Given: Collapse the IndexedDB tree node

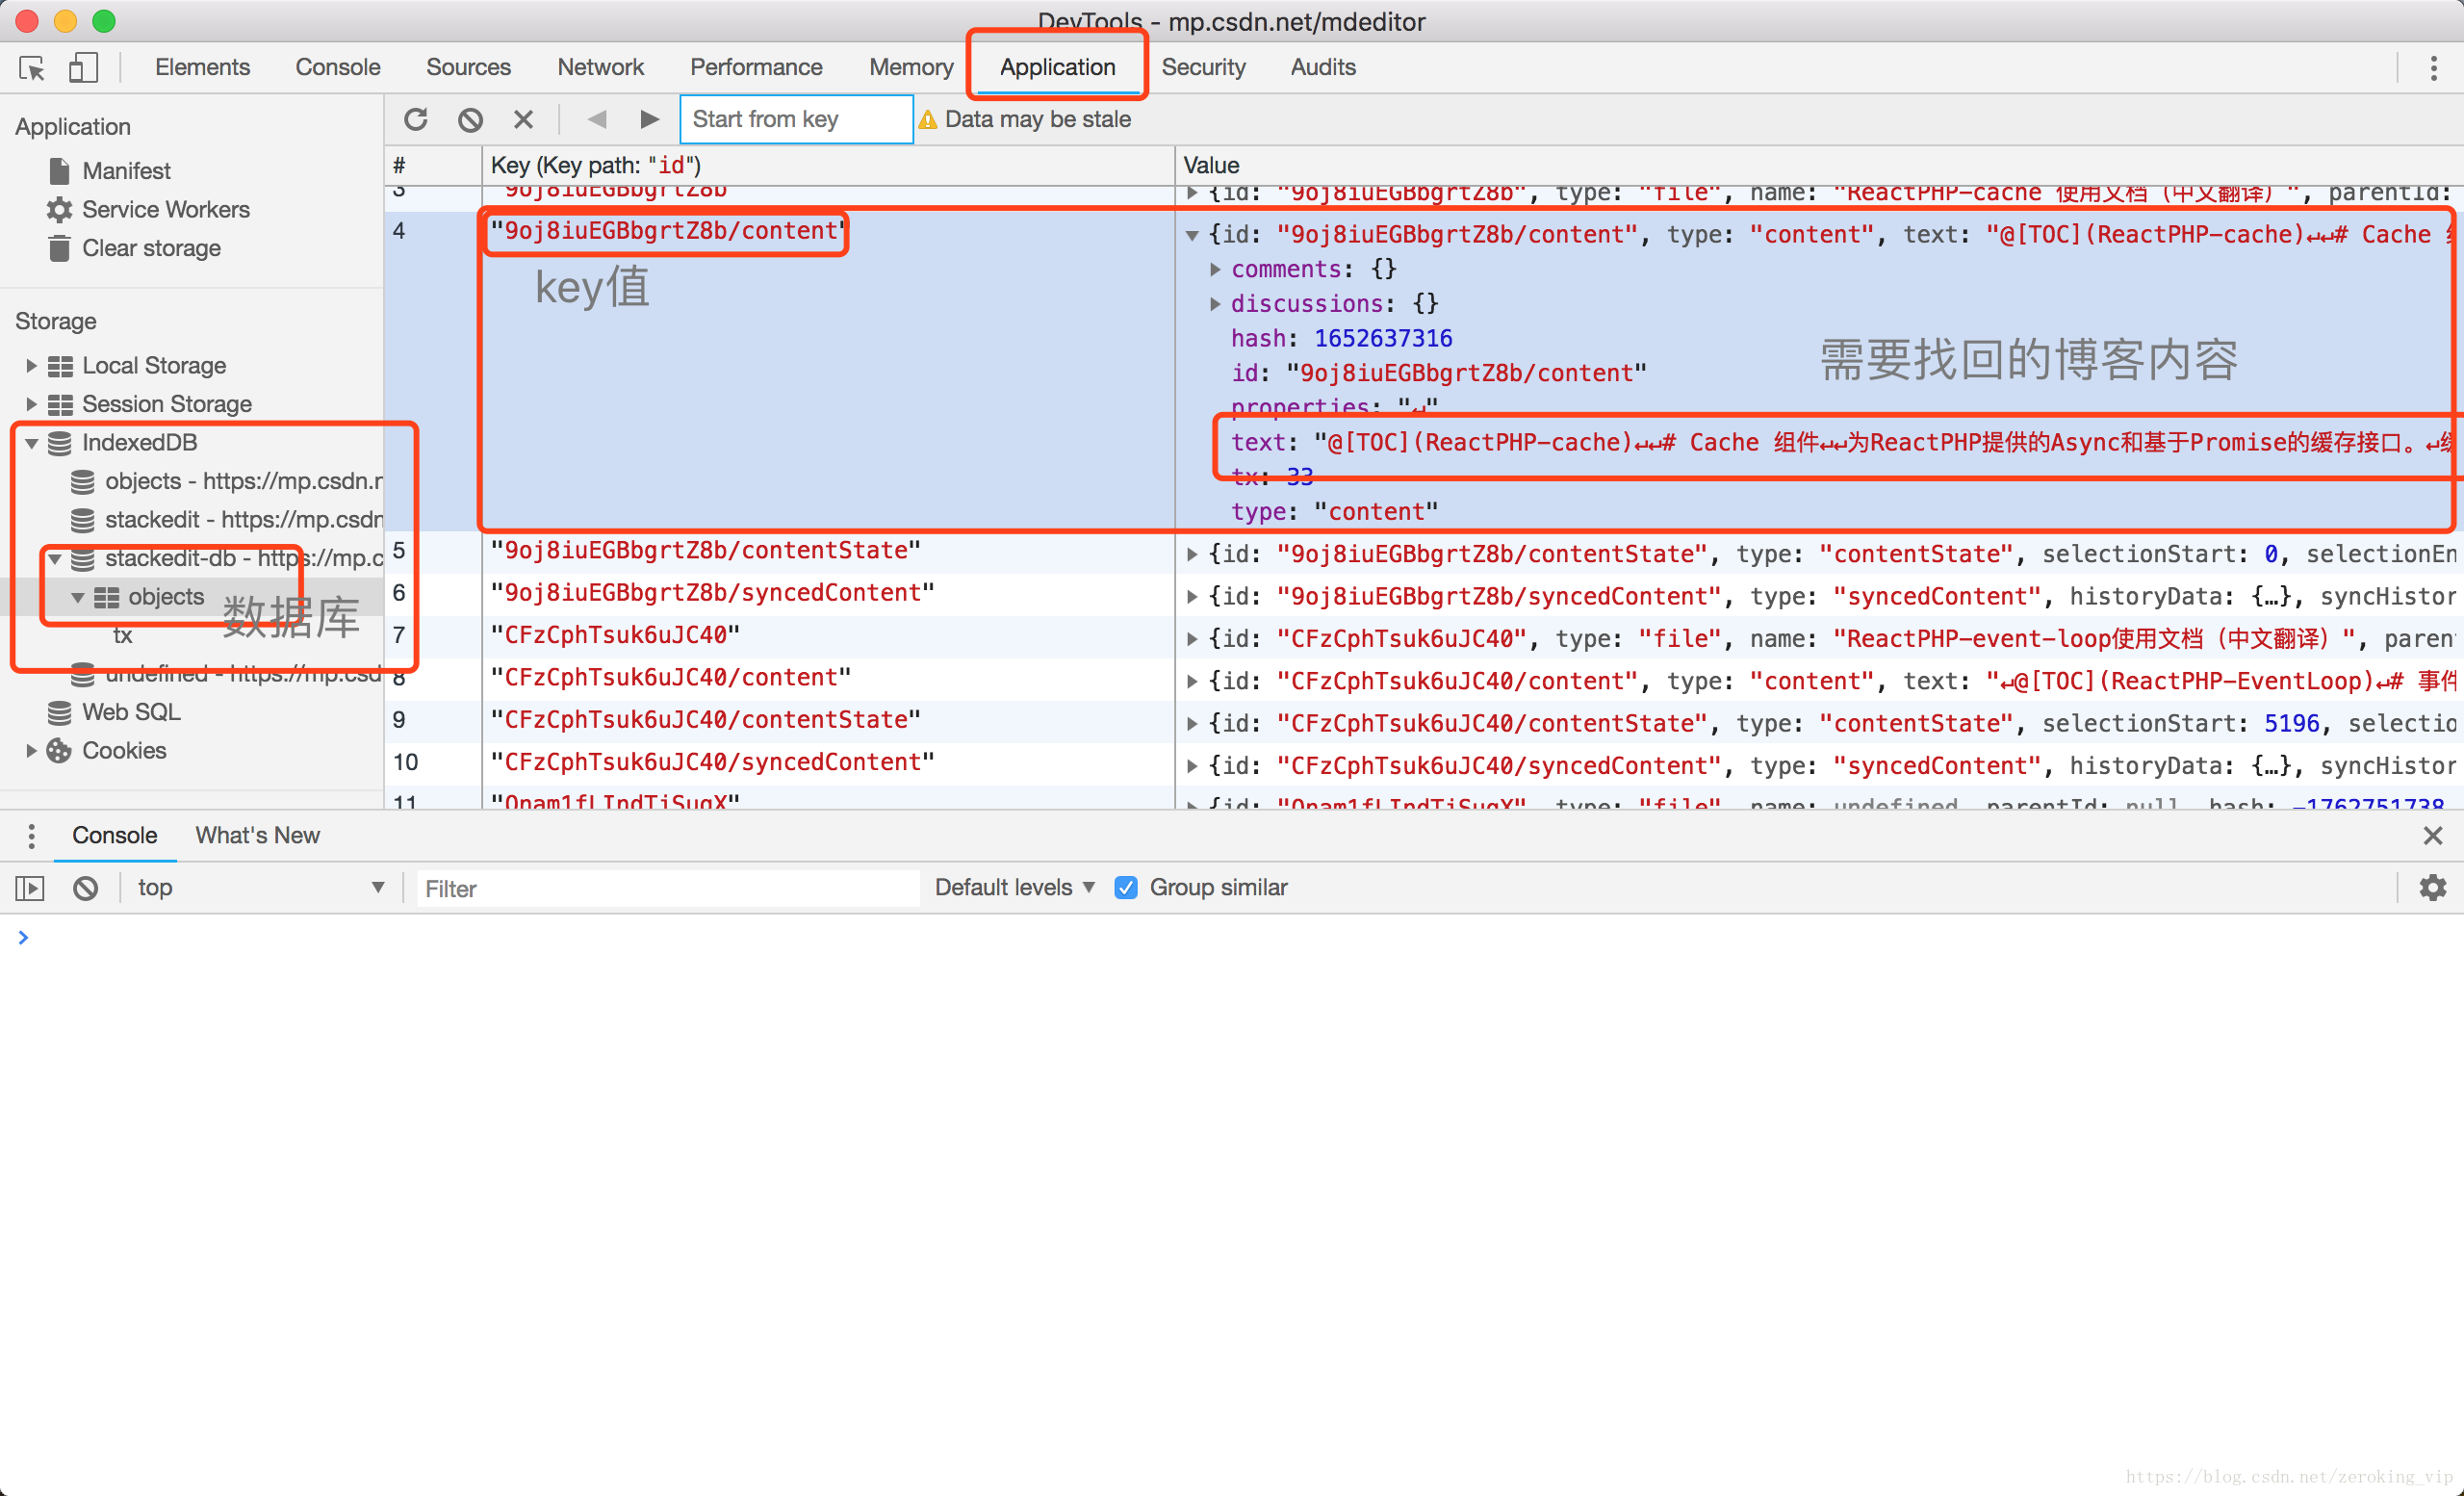Looking at the screenshot, I should click(x=31, y=443).
